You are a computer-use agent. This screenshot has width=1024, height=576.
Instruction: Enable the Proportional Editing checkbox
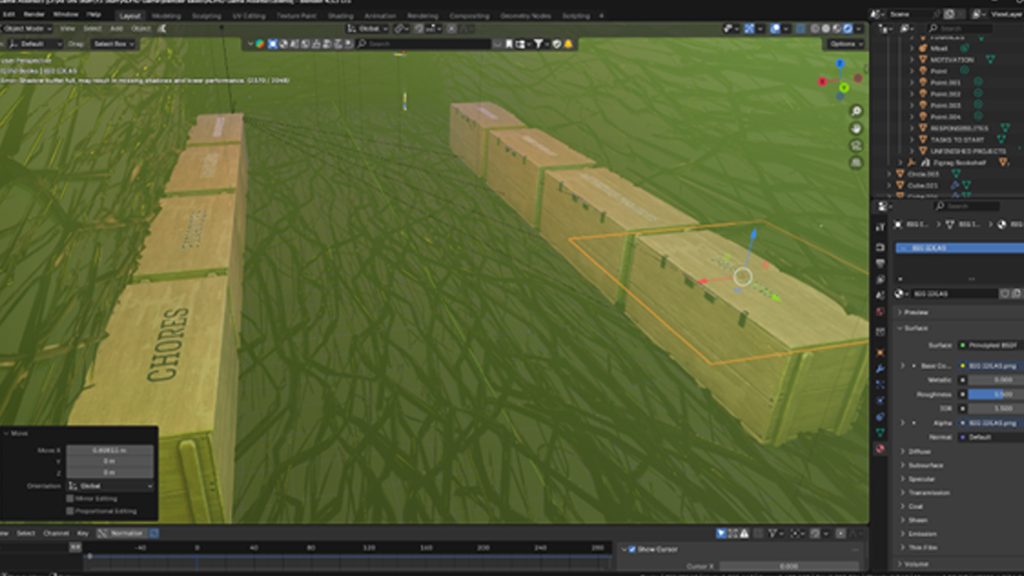(70, 511)
